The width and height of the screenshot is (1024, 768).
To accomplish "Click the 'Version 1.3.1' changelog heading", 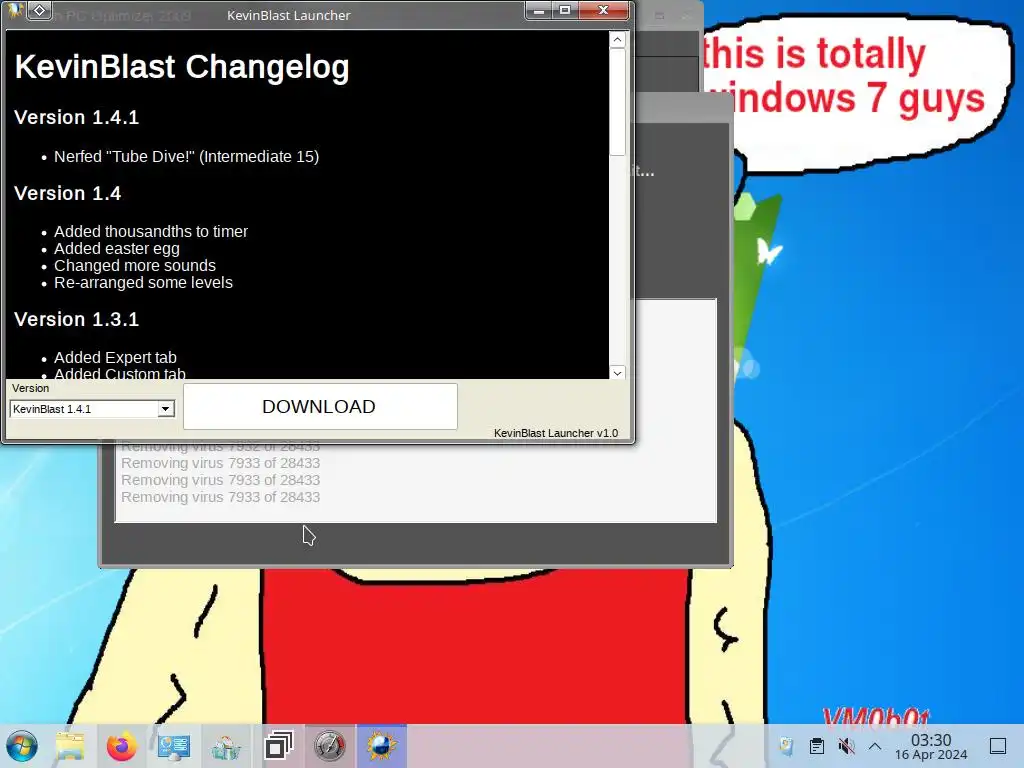I will [x=76, y=319].
